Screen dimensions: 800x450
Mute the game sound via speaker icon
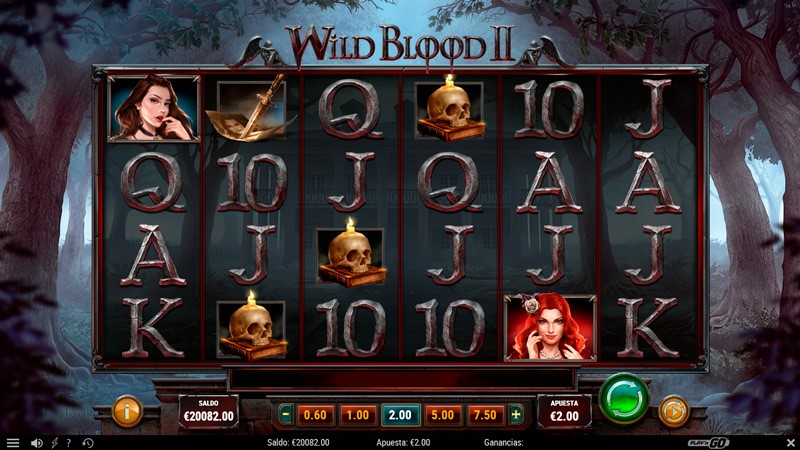pos(36,443)
